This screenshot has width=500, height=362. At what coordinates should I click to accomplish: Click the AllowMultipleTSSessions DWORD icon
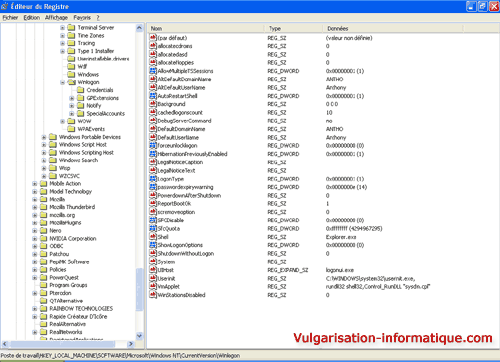click(x=153, y=71)
